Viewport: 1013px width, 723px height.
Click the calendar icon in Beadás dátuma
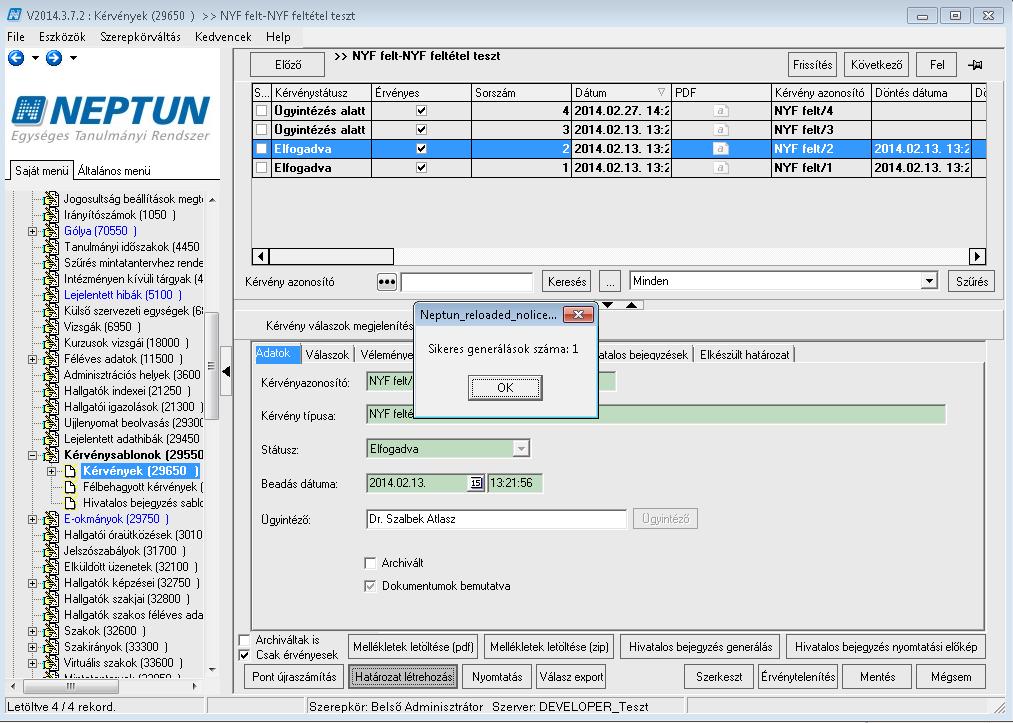coord(475,483)
